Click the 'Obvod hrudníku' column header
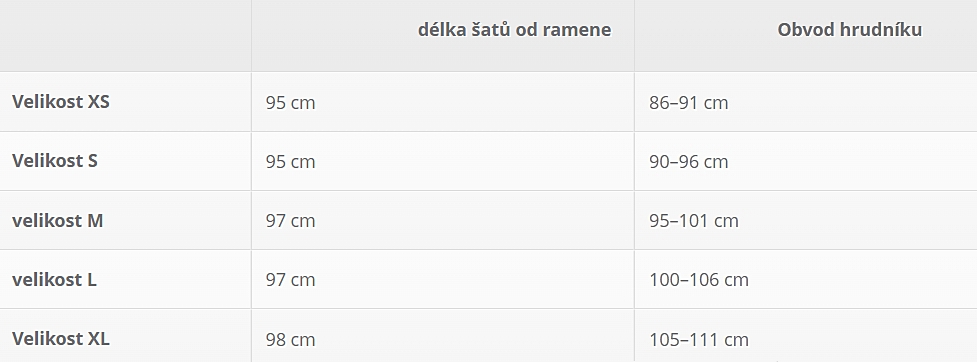Viewport: 977px width, 362px height. click(x=849, y=29)
